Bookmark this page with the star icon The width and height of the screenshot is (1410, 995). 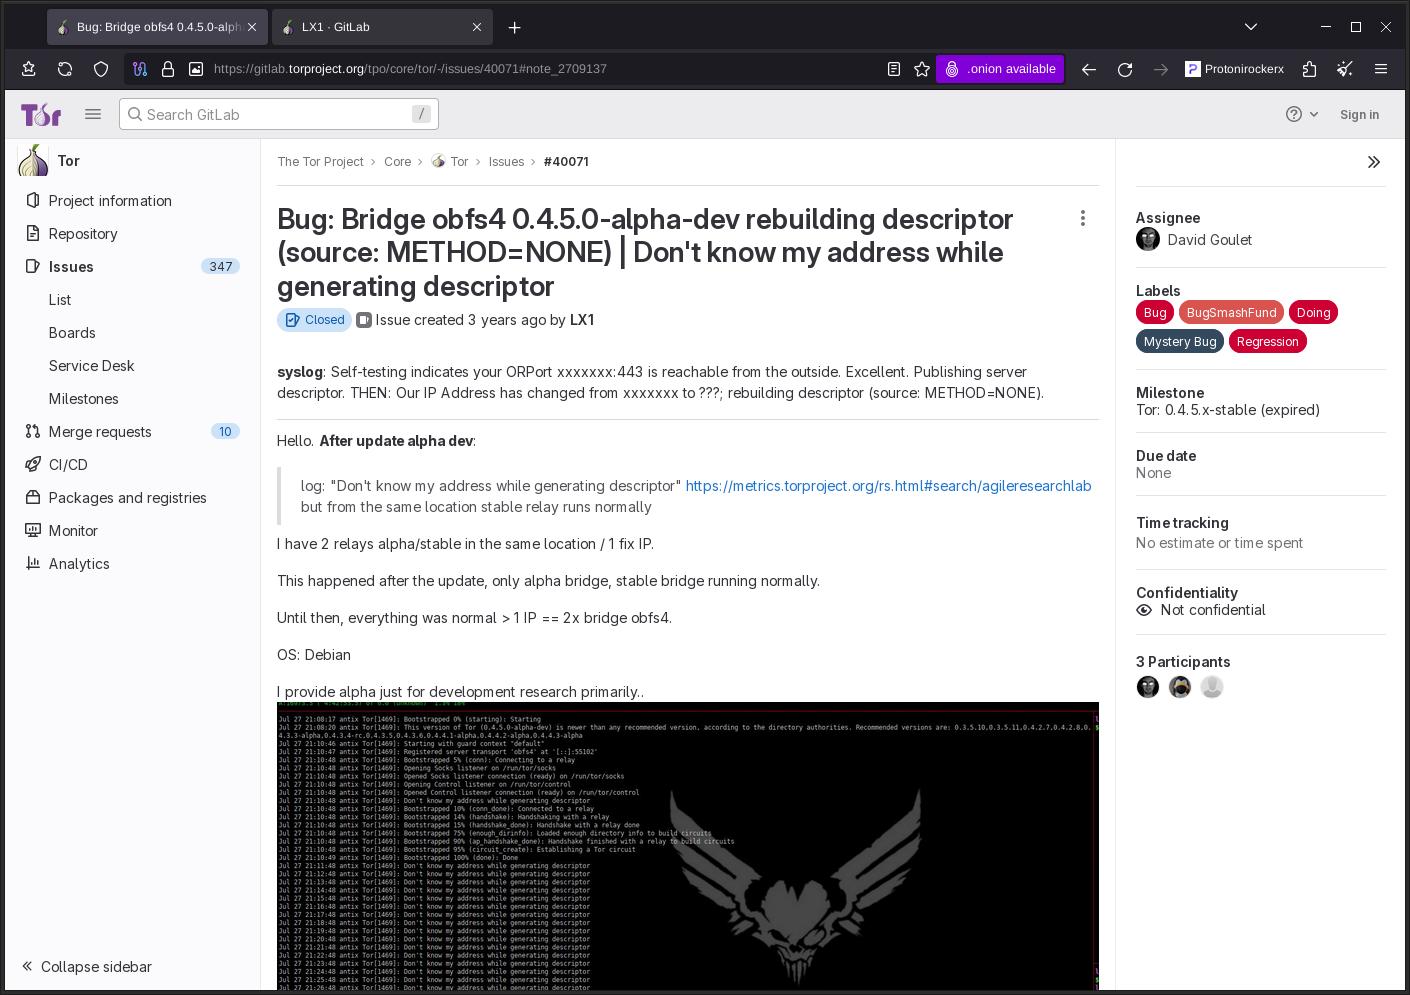click(922, 69)
